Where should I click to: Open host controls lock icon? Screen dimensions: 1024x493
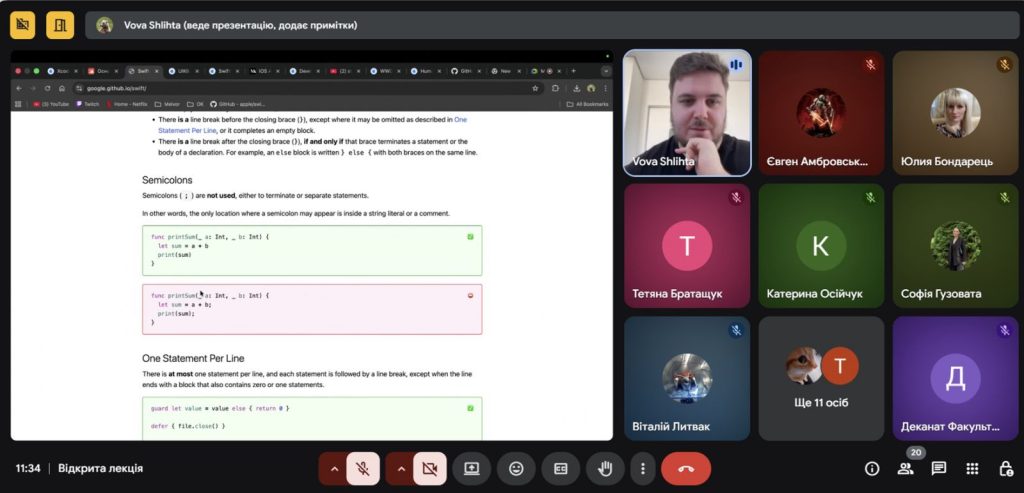[x=1005, y=468]
